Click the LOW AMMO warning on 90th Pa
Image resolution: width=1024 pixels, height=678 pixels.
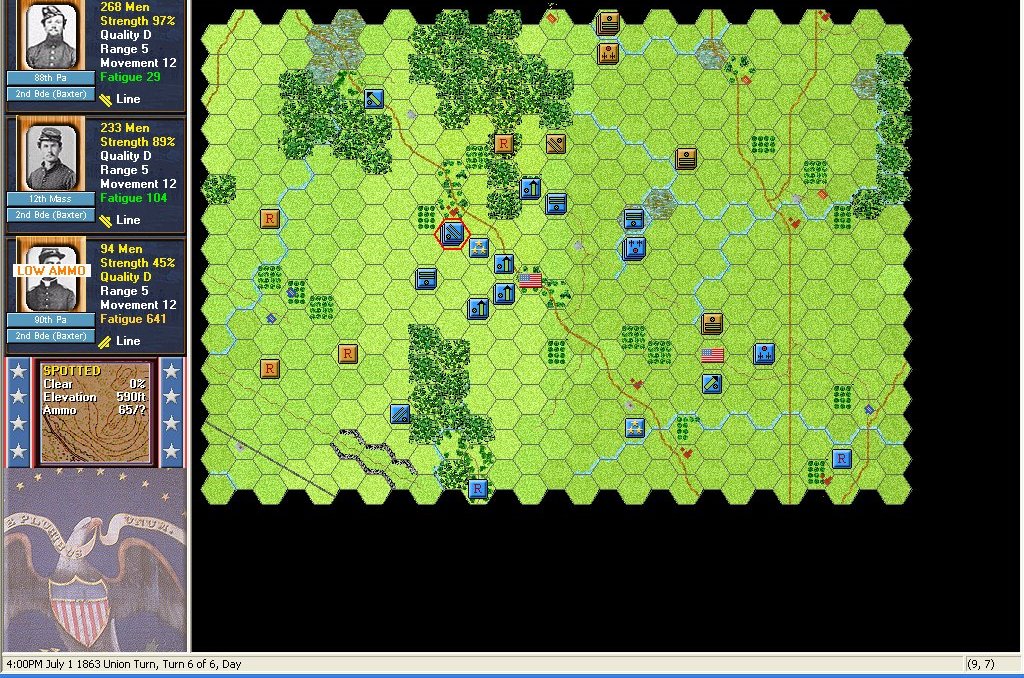[52, 271]
